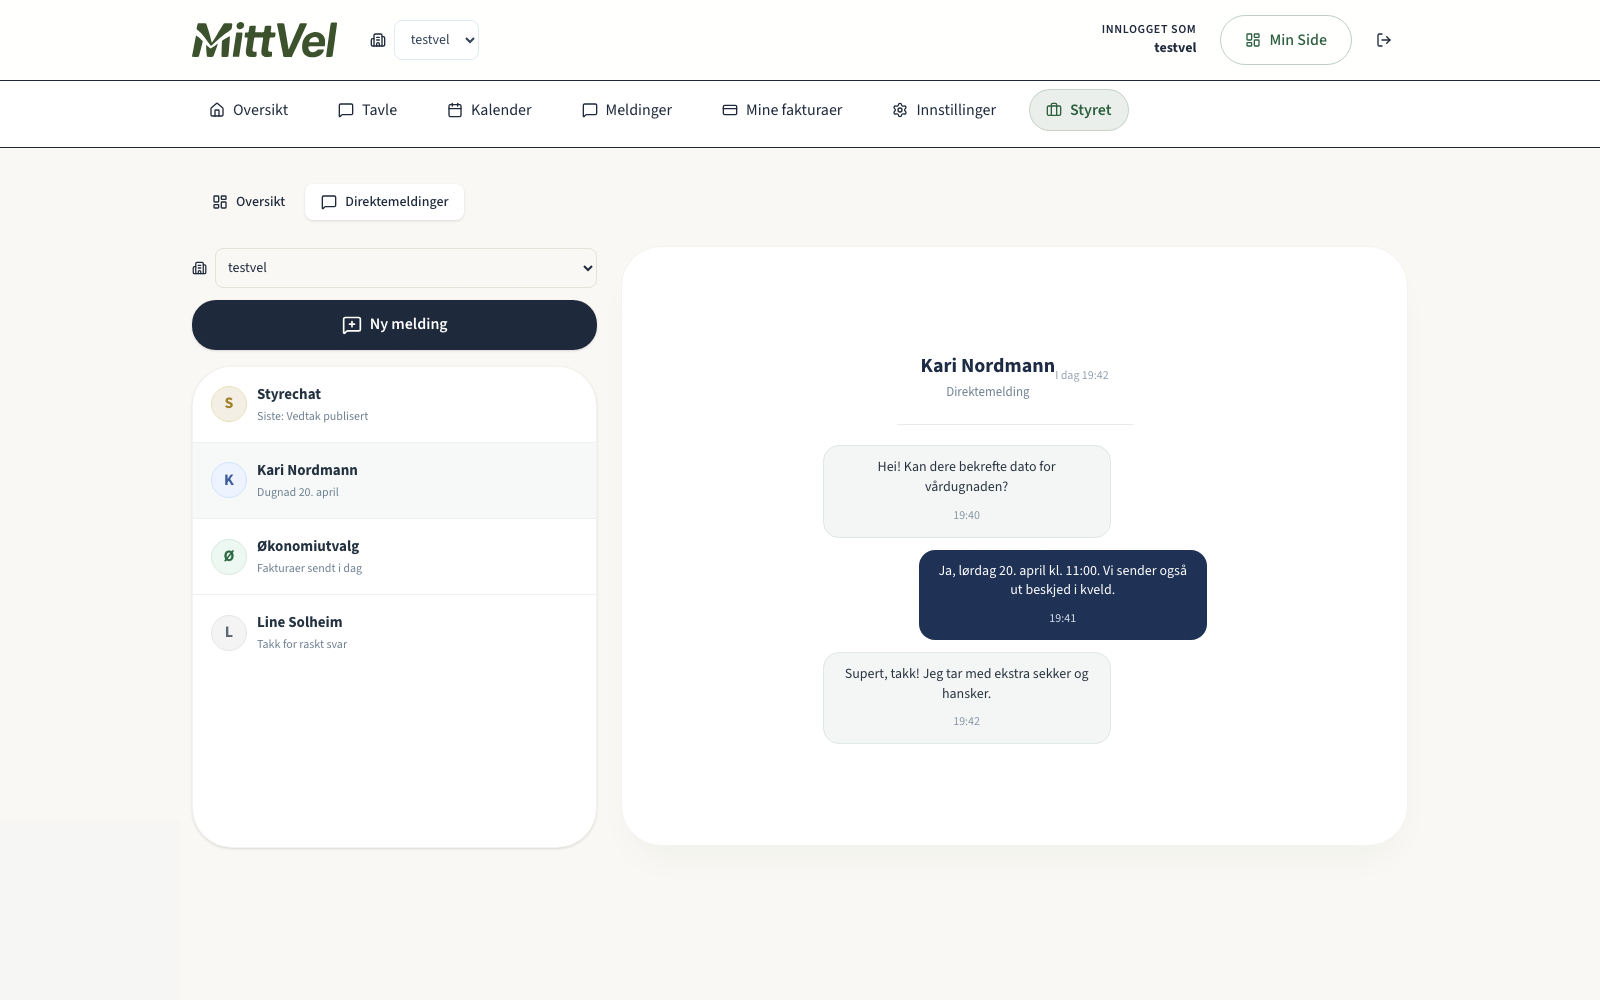Go to Mine fakturaer
The image size is (1600, 1000).
(782, 110)
